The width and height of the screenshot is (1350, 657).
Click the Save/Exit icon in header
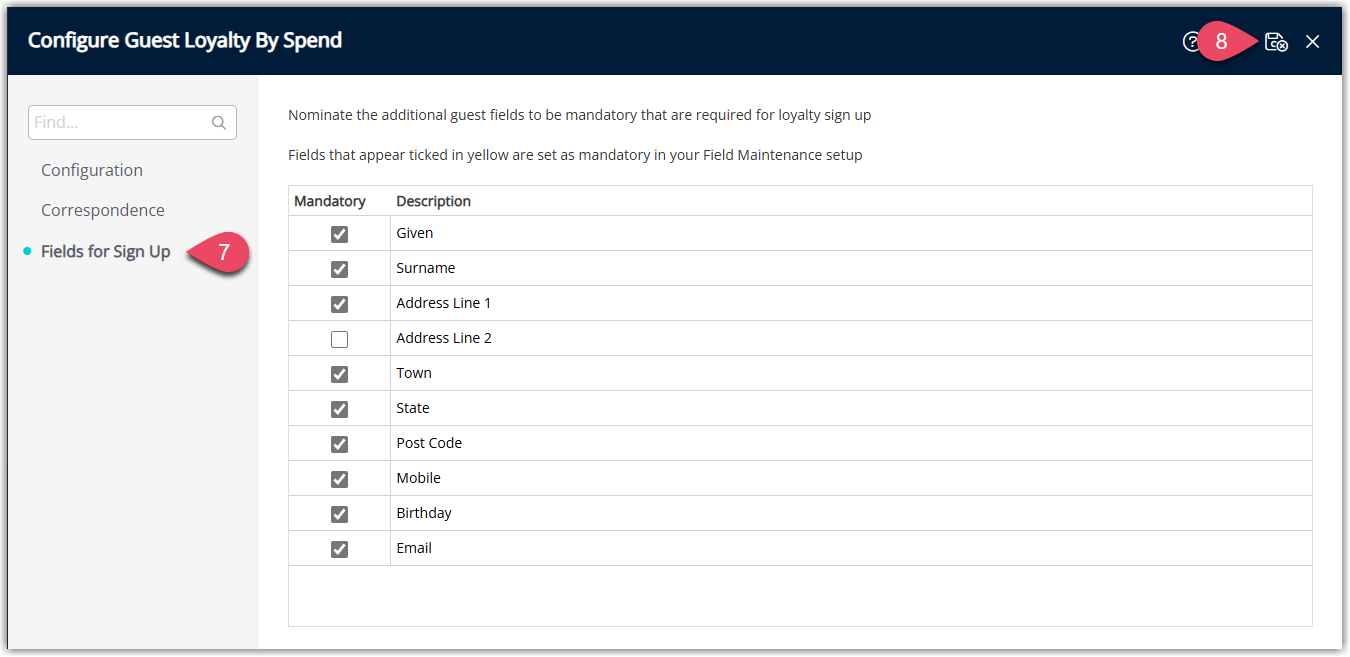pyautogui.click(x=1276, y=42)
